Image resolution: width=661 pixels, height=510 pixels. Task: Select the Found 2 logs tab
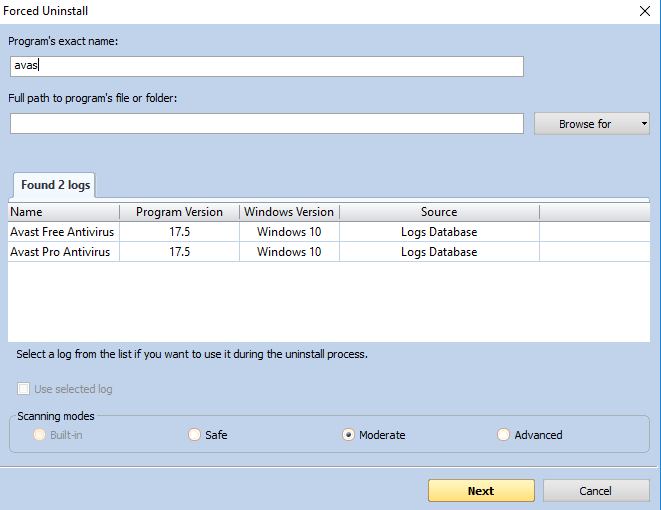tap(55, 185)
